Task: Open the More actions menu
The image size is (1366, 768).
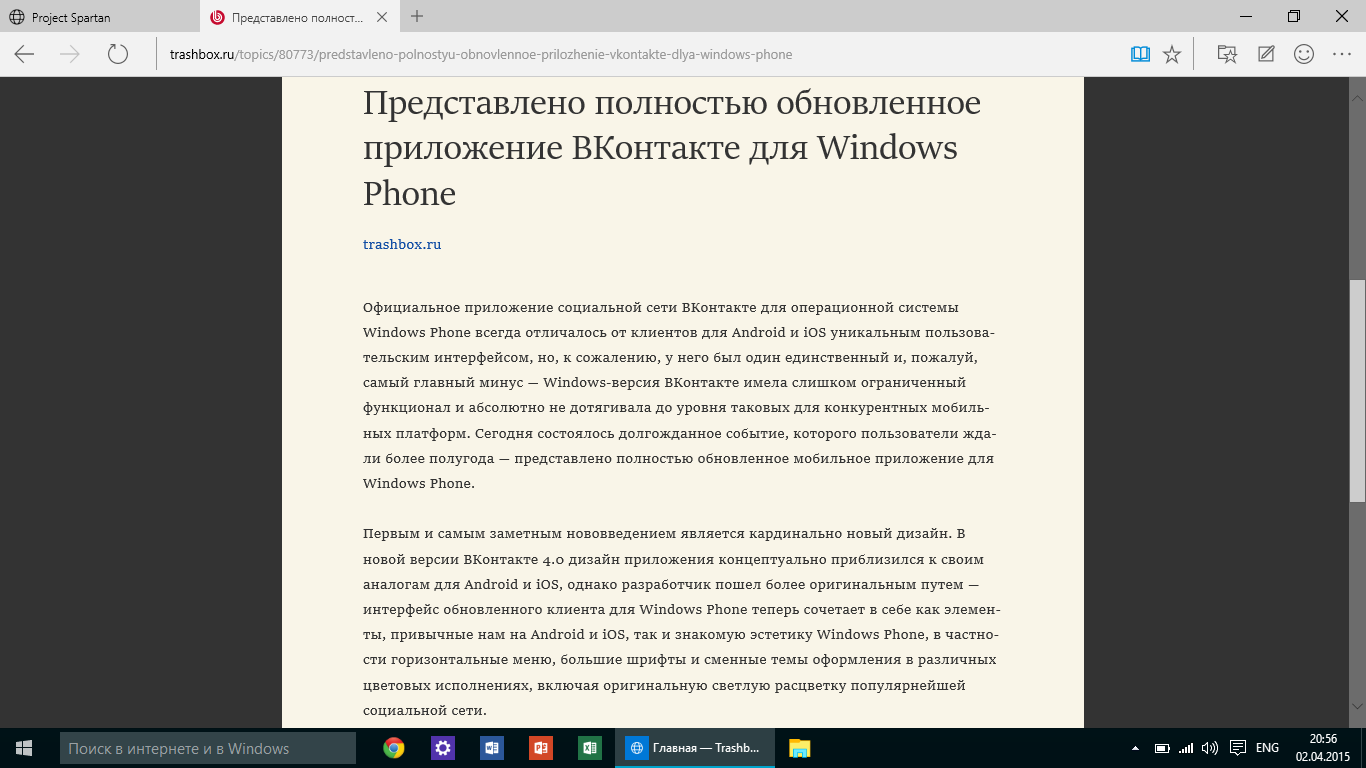Action: tap(1342, 54)
